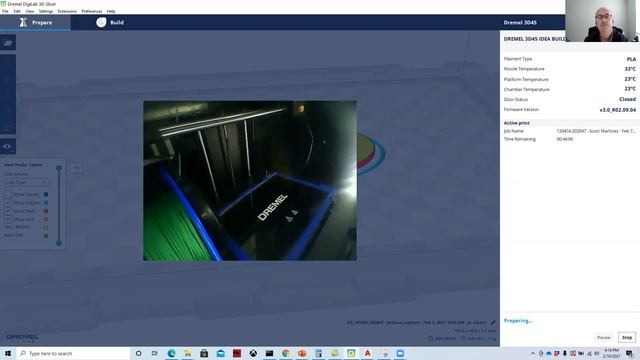
Task: Expand the system tray hidden icons chevron
Action: coord(533,353)
